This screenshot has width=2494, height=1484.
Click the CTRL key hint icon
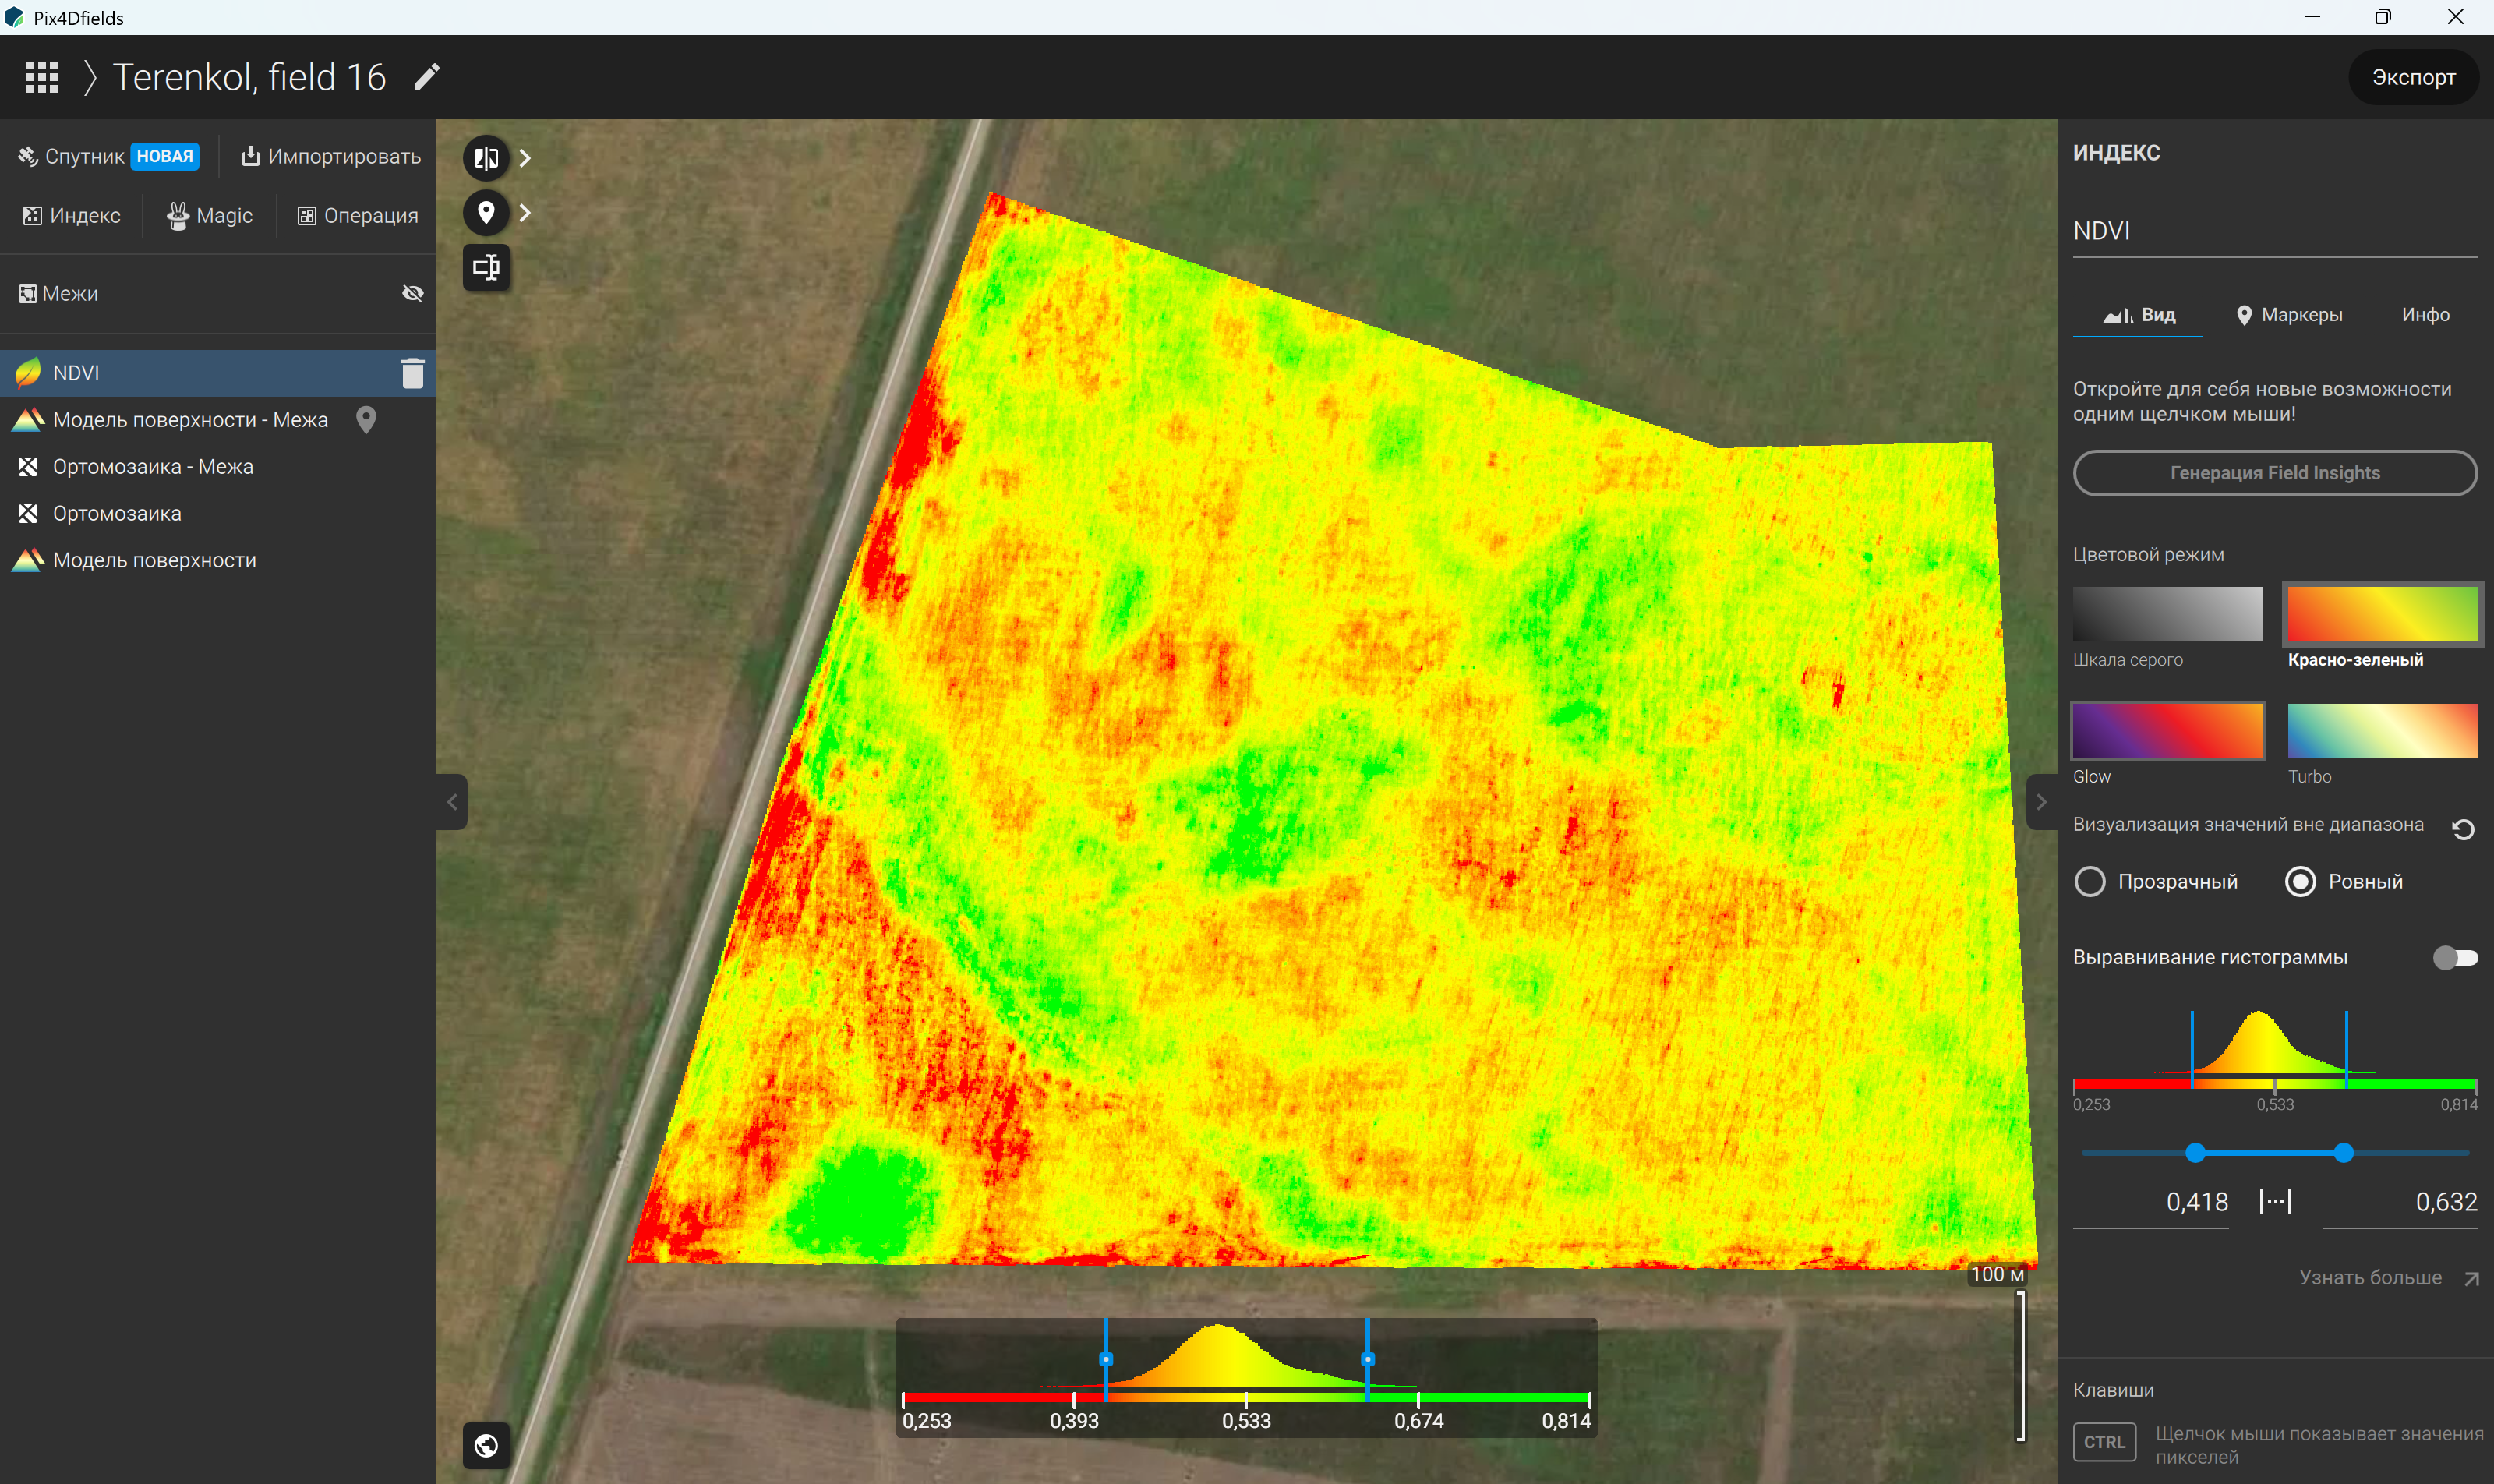pos(2105,1442)
